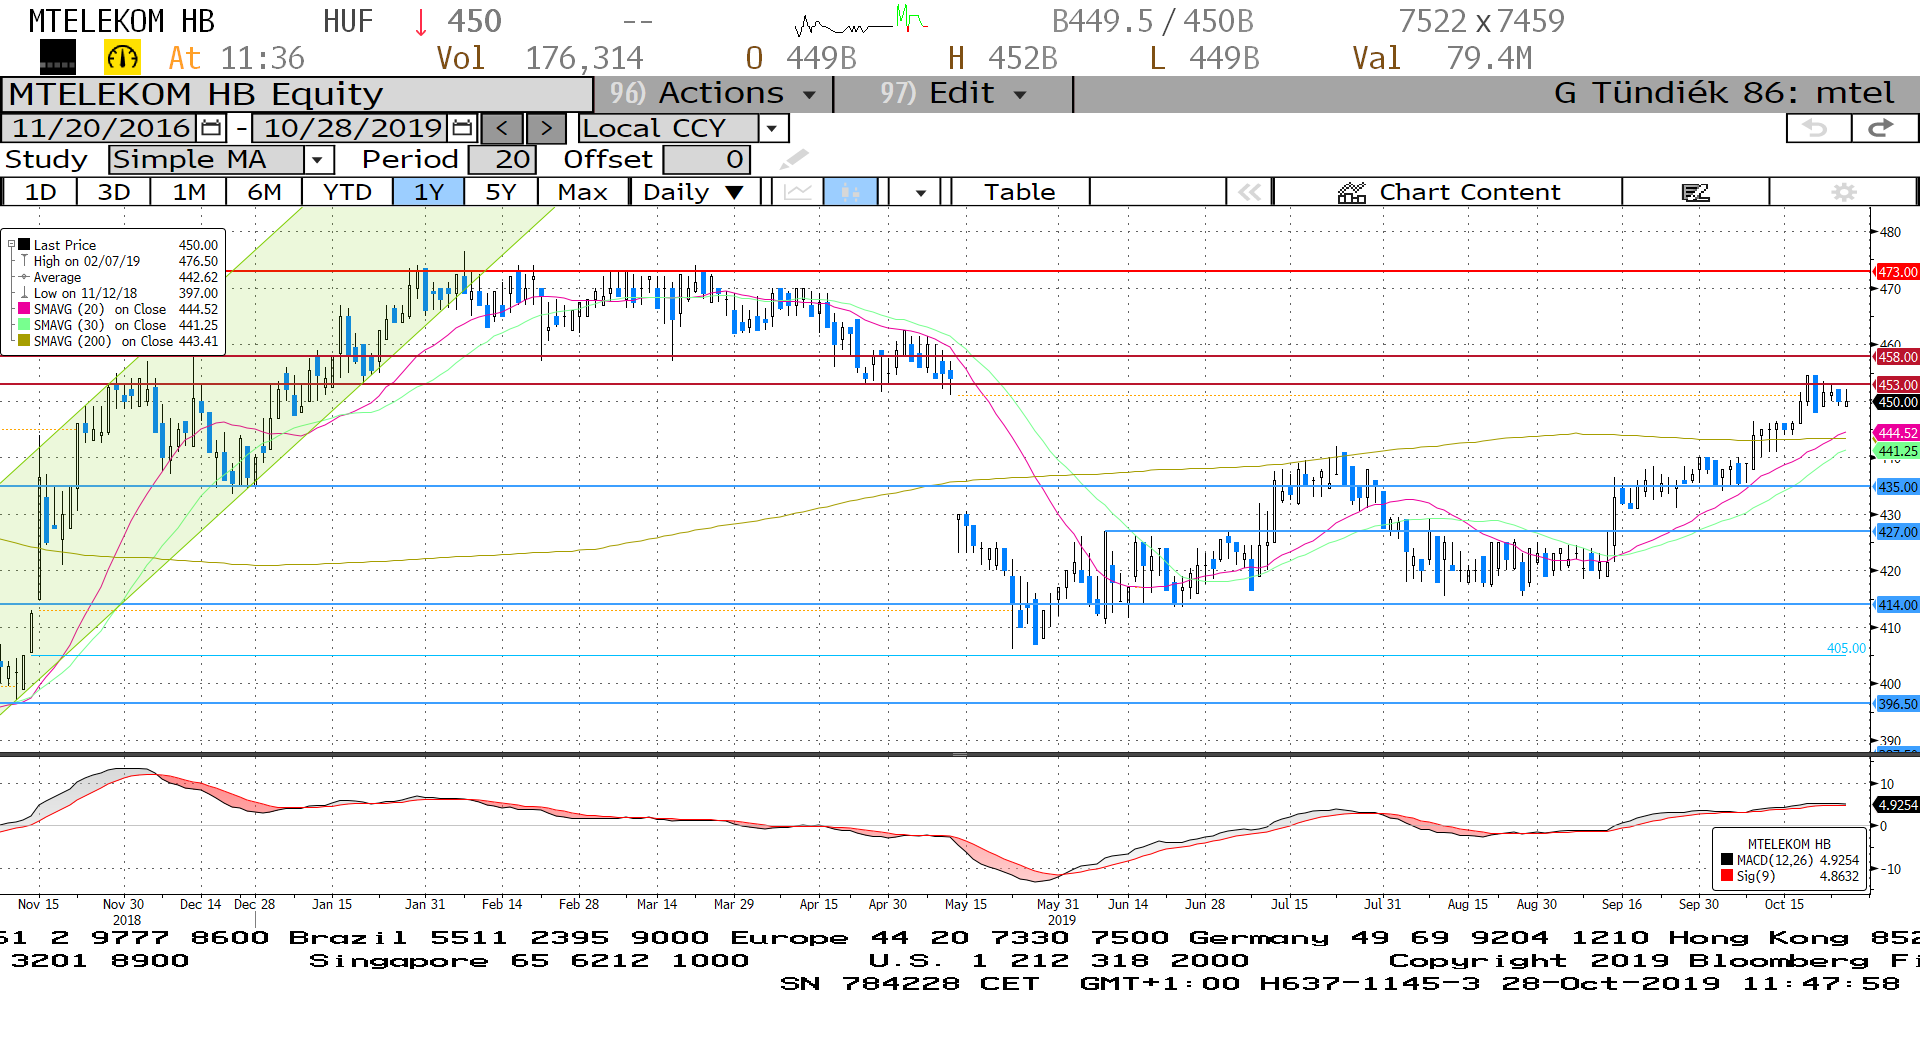Select the 3D range tab
Viewport: 1920px width, 1039px height.
click(x=114, y=192)
